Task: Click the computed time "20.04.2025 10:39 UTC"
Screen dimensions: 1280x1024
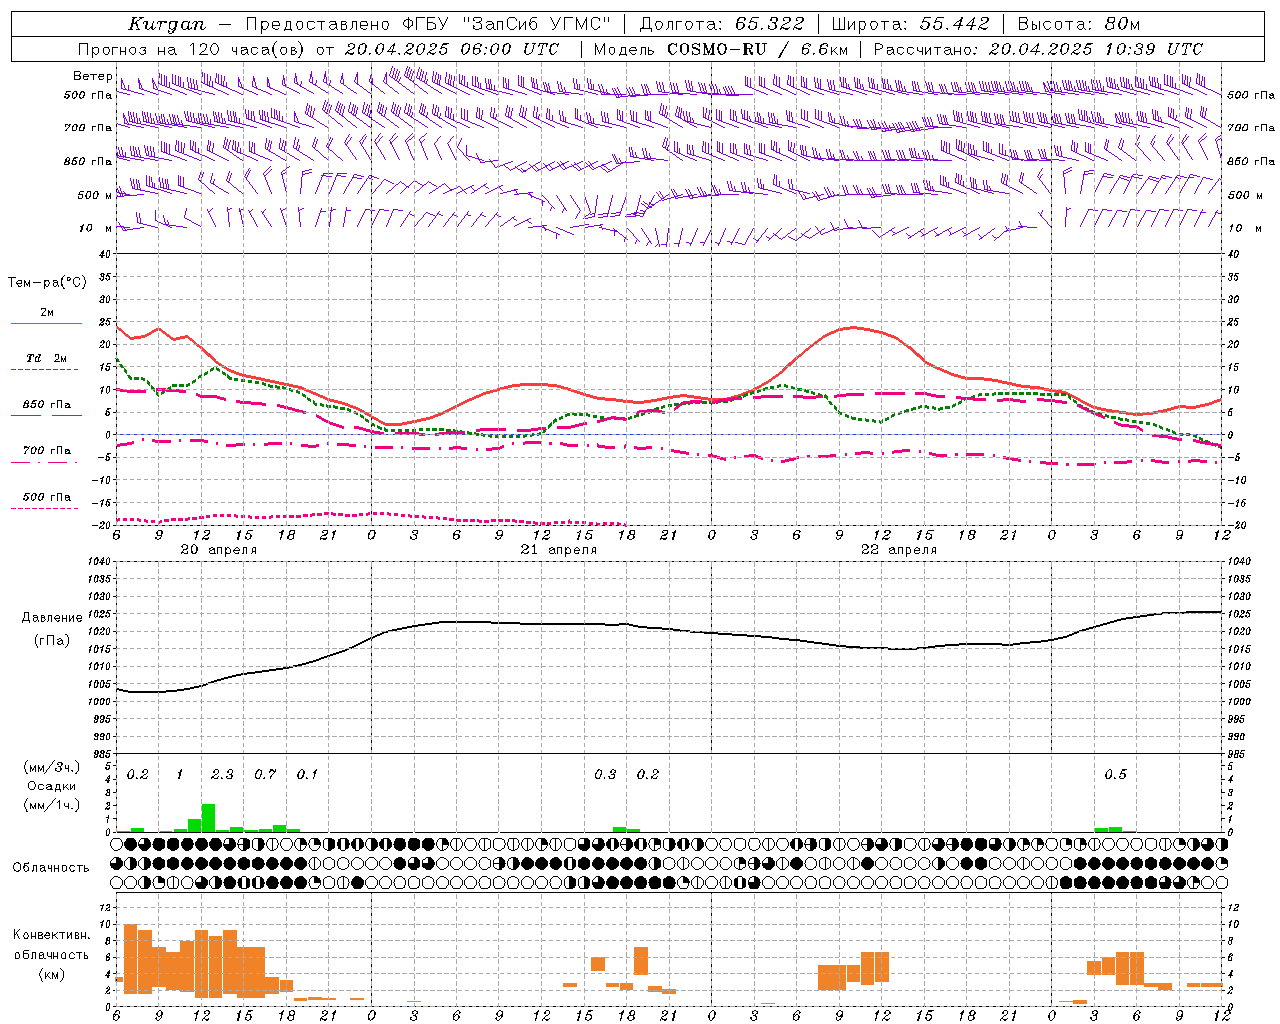Action: coord(1095,49)
